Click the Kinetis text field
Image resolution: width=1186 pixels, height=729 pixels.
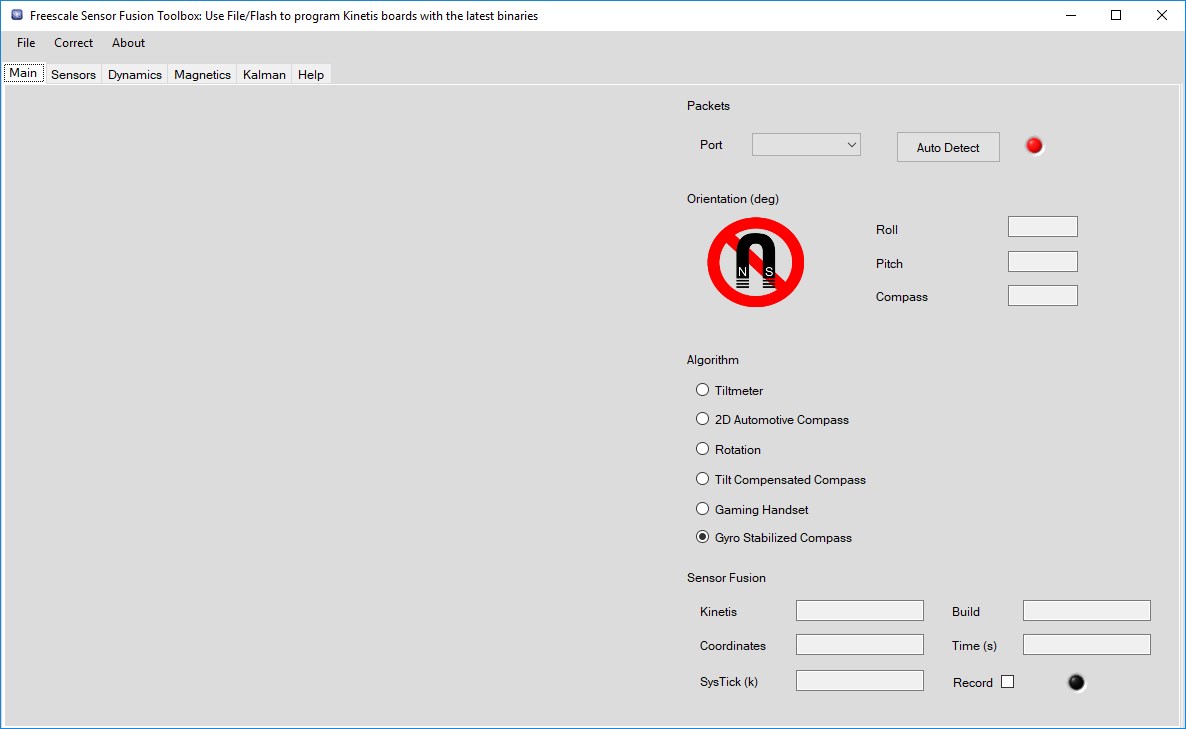tap(859, 610)
